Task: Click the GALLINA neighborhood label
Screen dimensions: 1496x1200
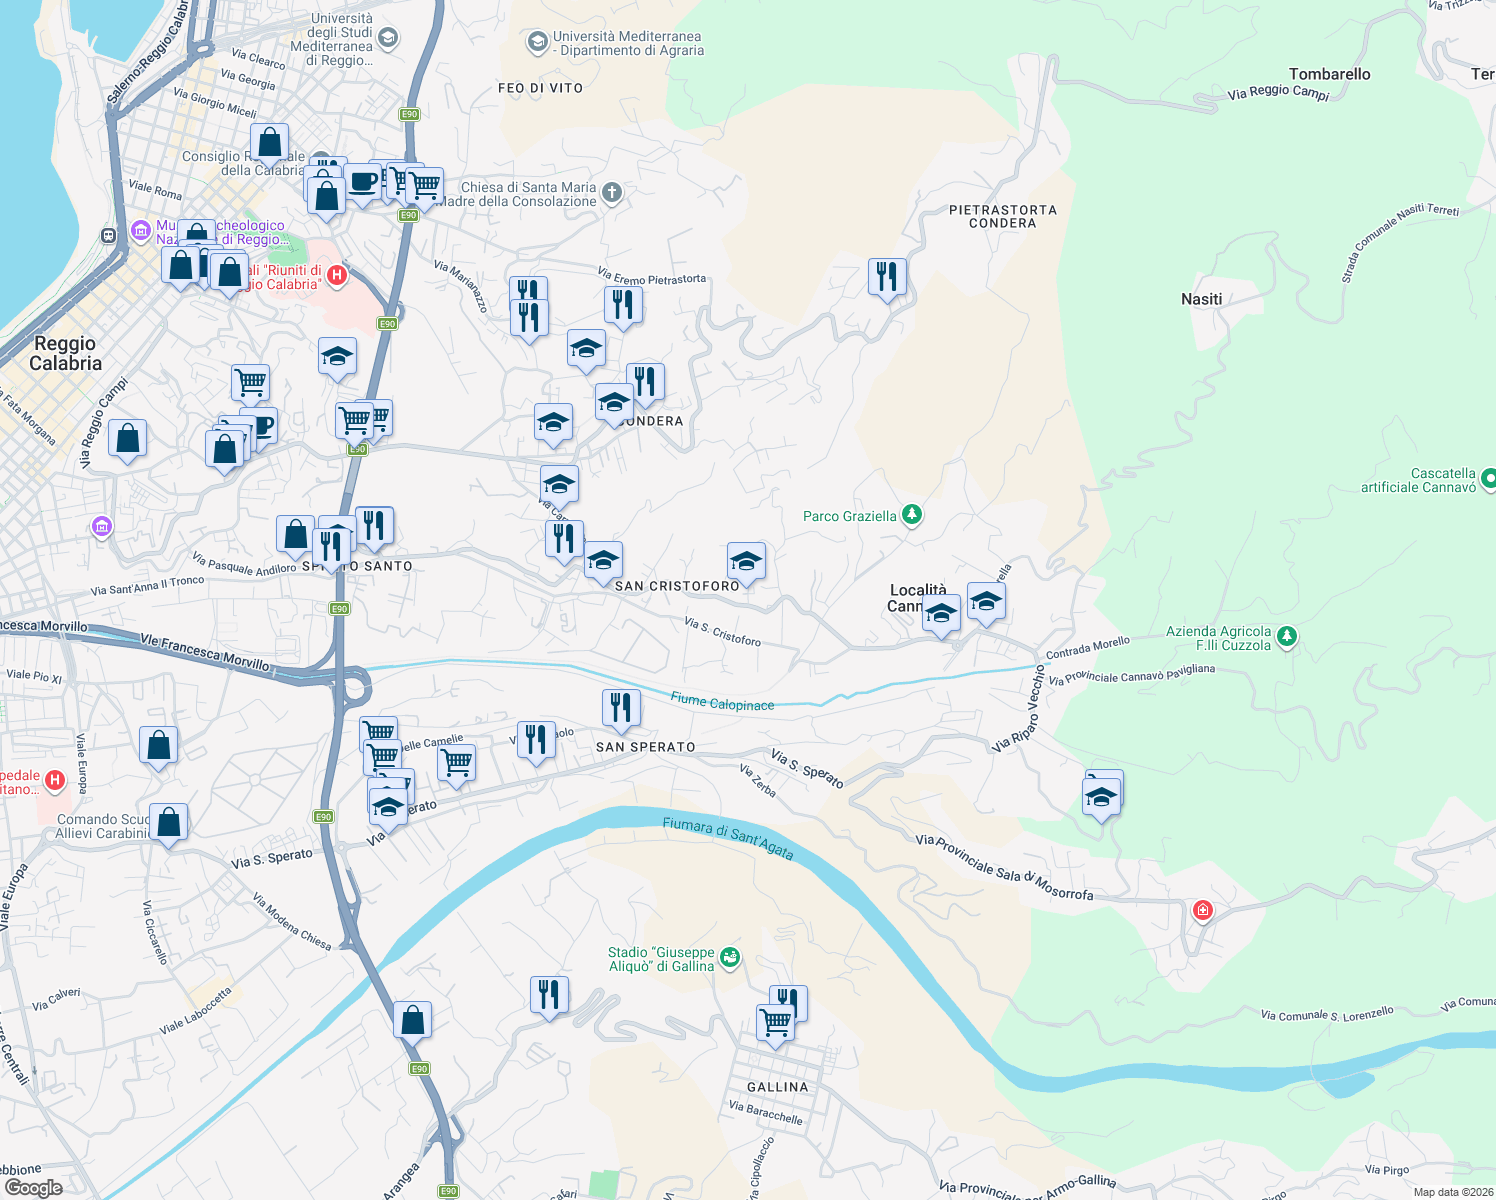Action: pyautogui.click(x=777, y=1086)
